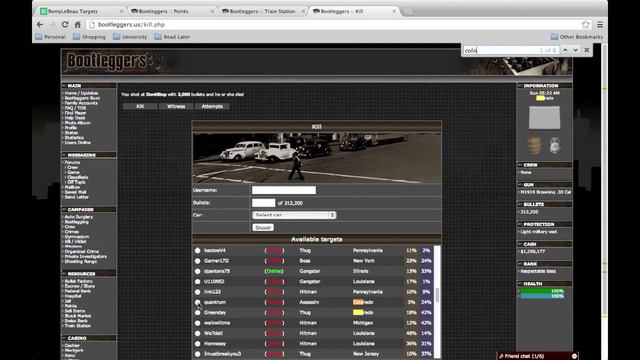The width and height of the screenshot is (640, 360).
Task: Jump to previous find result arrow
Action: 565,50
